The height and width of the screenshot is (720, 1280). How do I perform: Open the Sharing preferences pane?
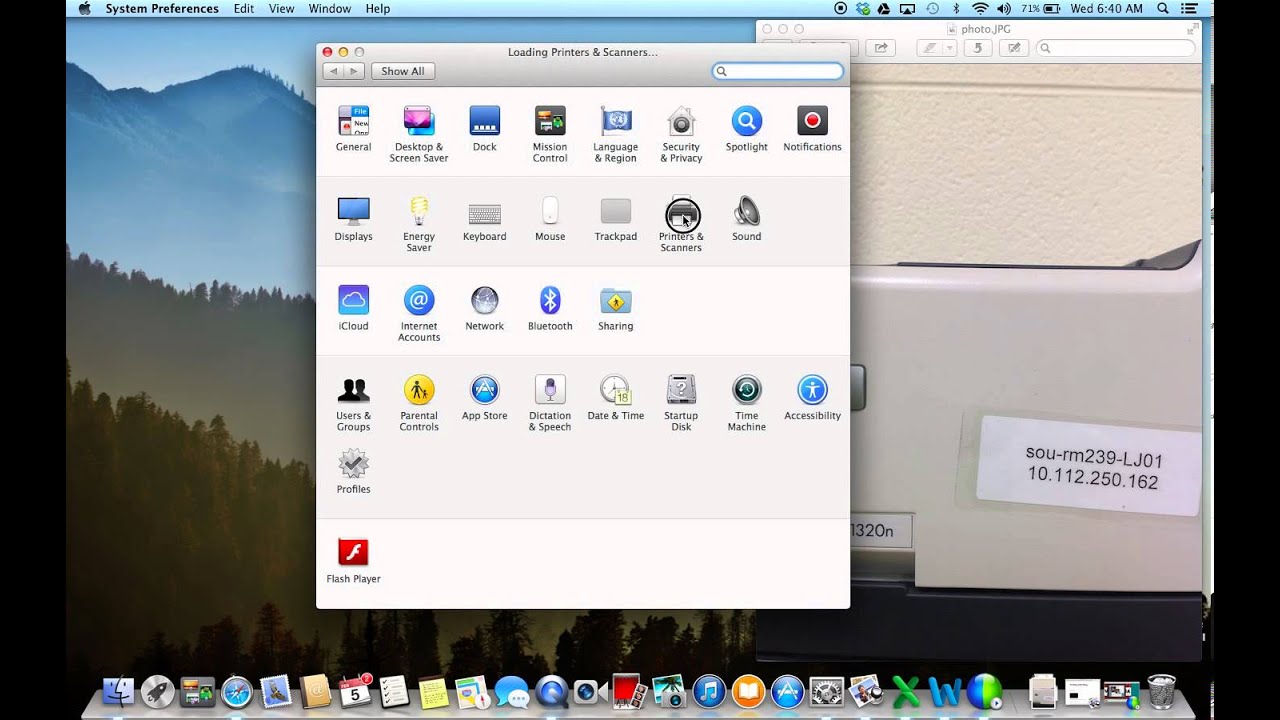(x=615, y=308)
